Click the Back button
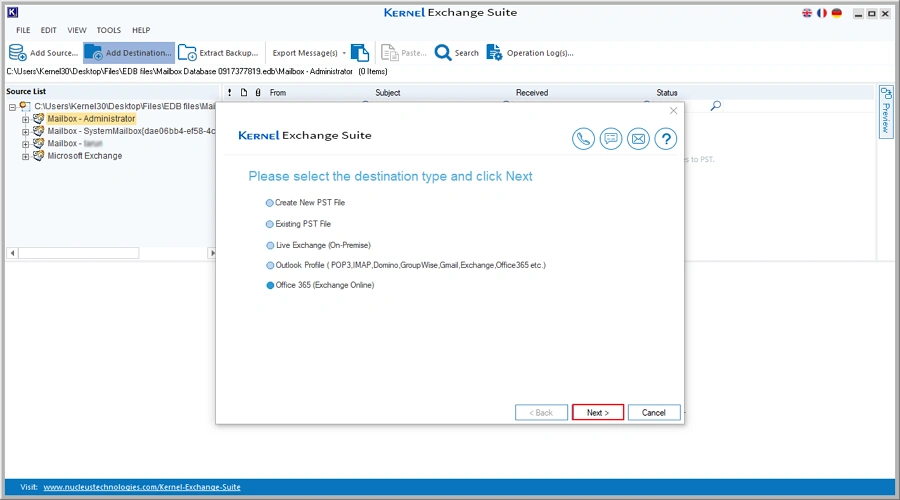The height and width of the screenshot is (500, 900). [x=541, y=413]
